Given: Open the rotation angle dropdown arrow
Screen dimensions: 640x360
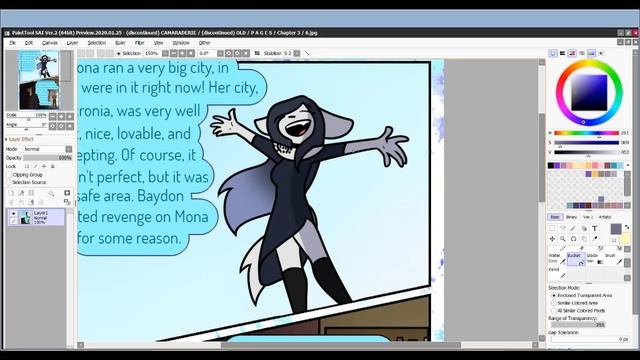Looking at the screenshot, I should click(x=220, y=53).
